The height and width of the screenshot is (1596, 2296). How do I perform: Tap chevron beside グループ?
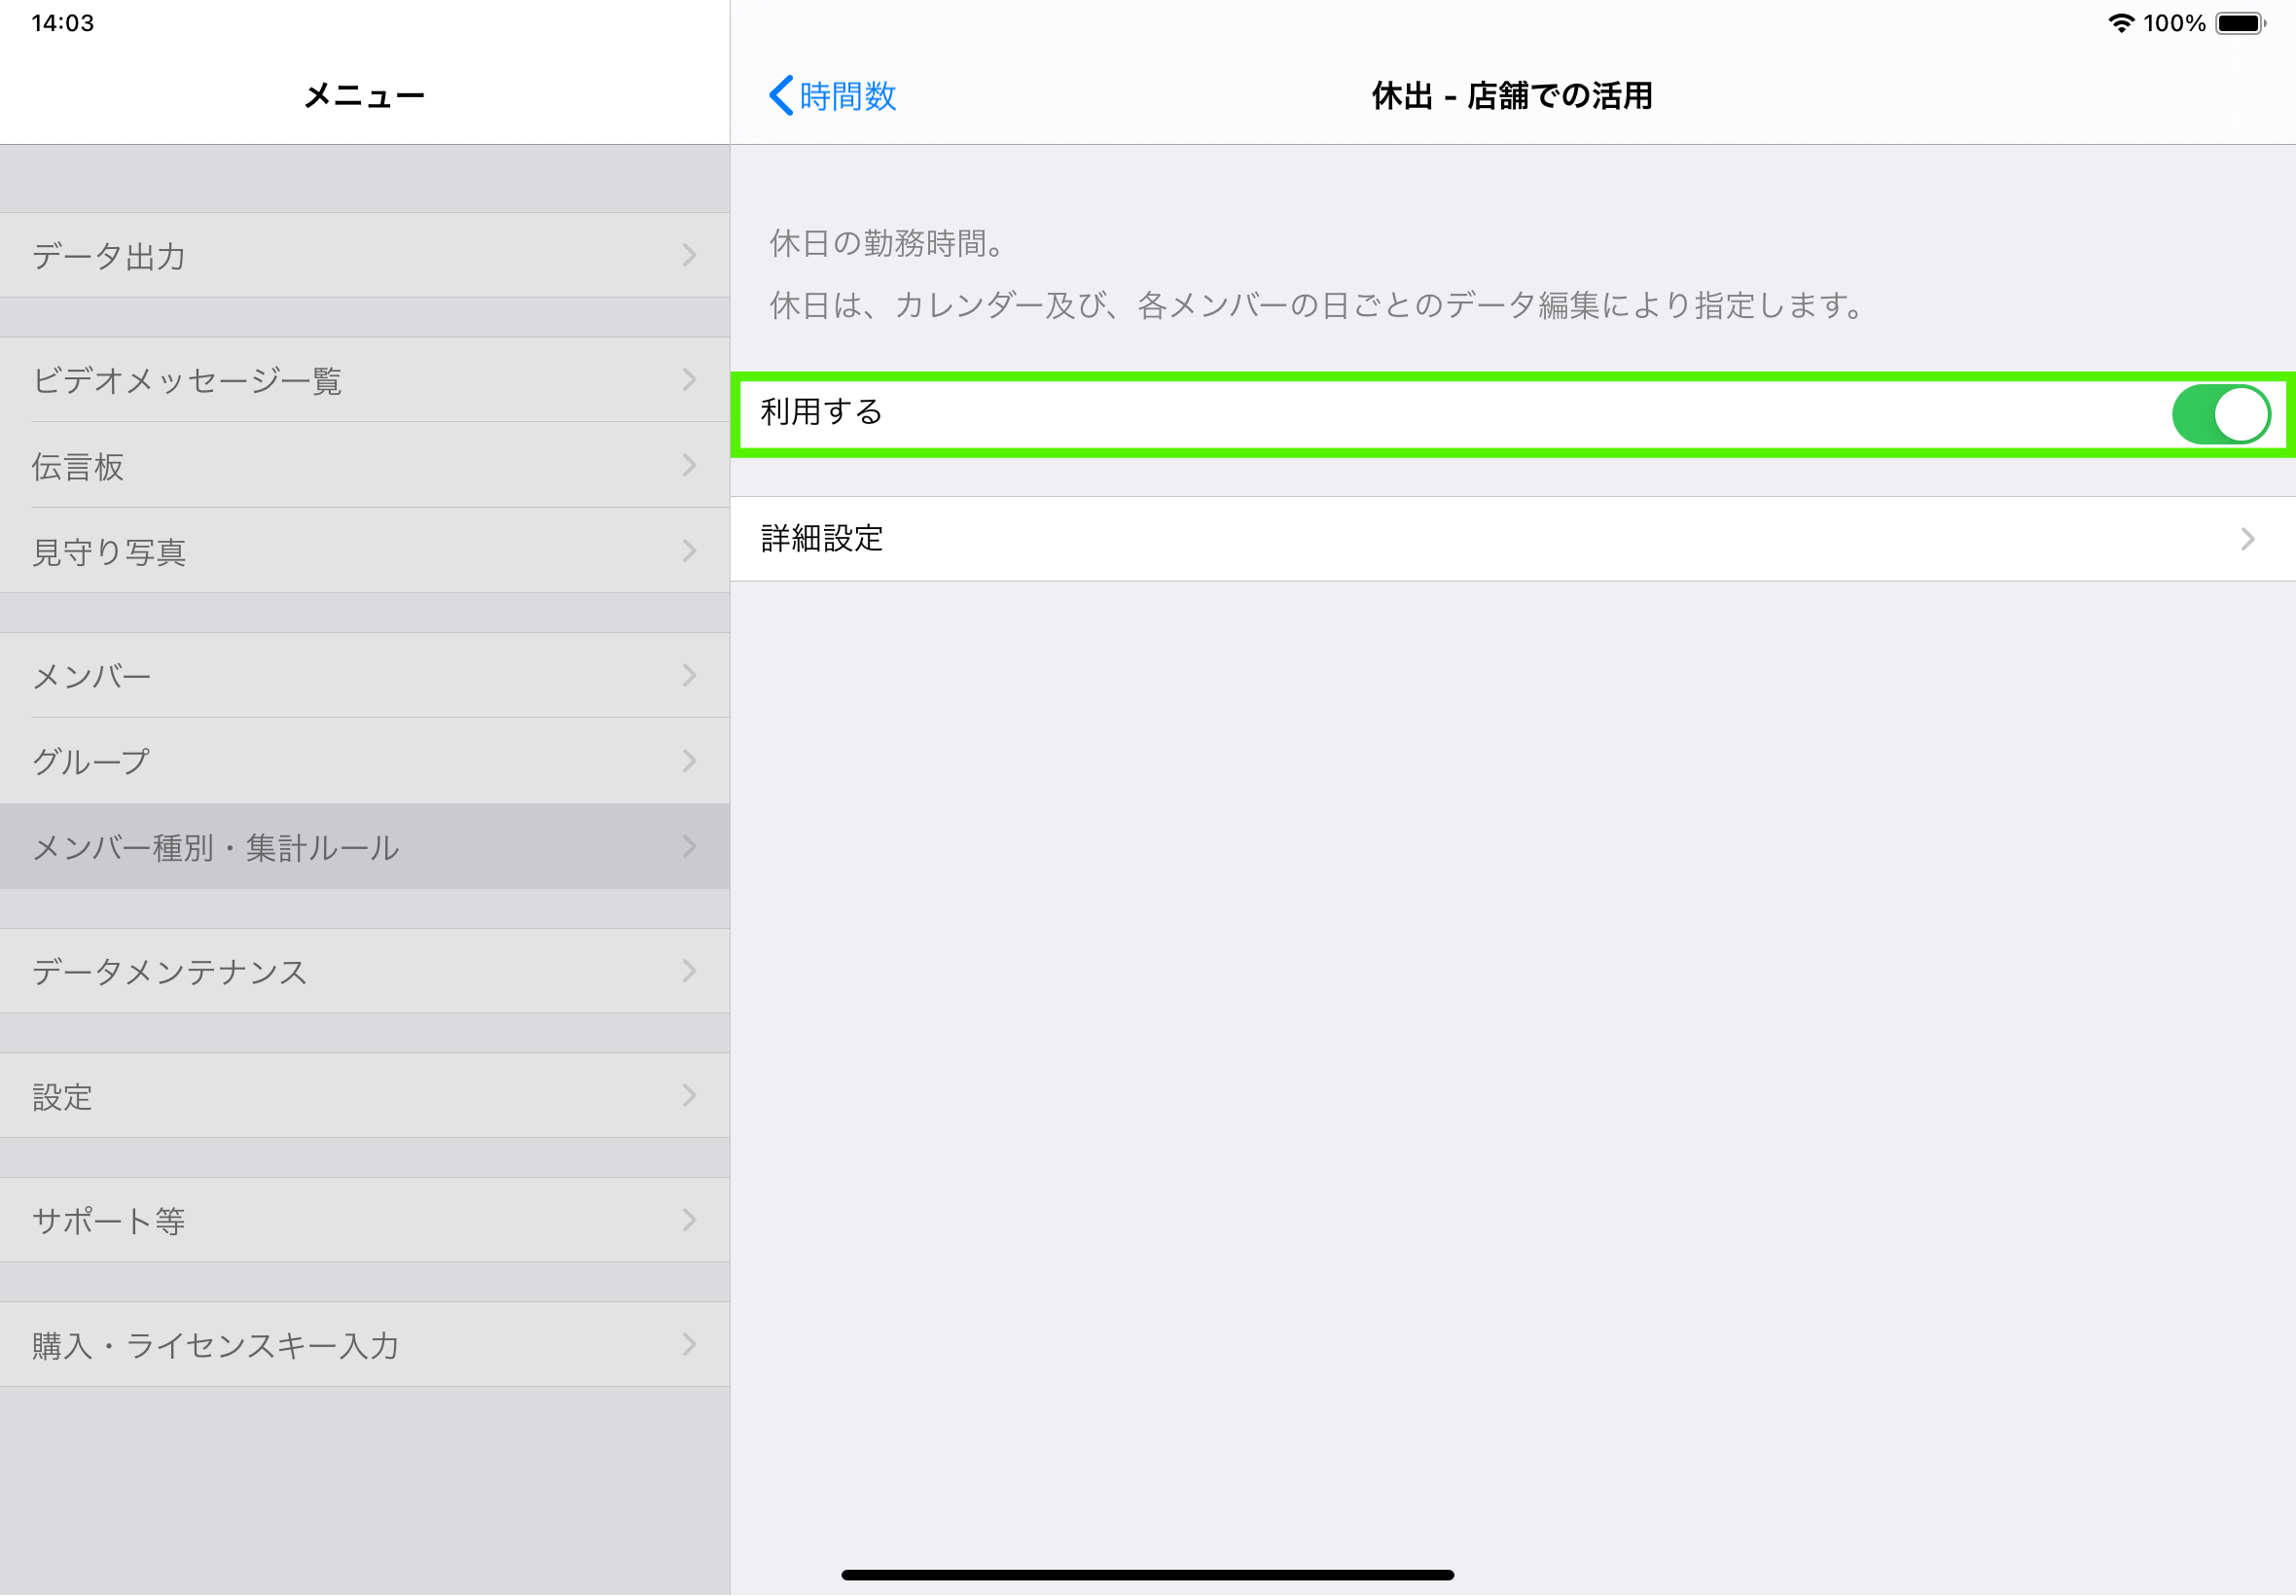click(x=690, y=761)
